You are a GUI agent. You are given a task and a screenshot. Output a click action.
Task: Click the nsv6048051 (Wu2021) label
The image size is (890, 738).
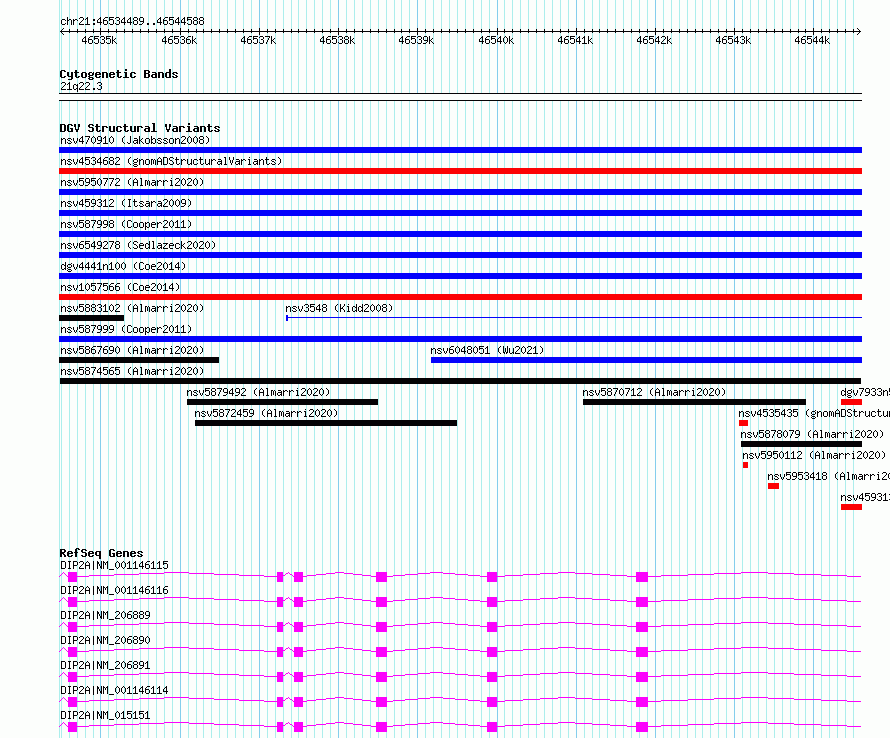(x=487, y=350)
